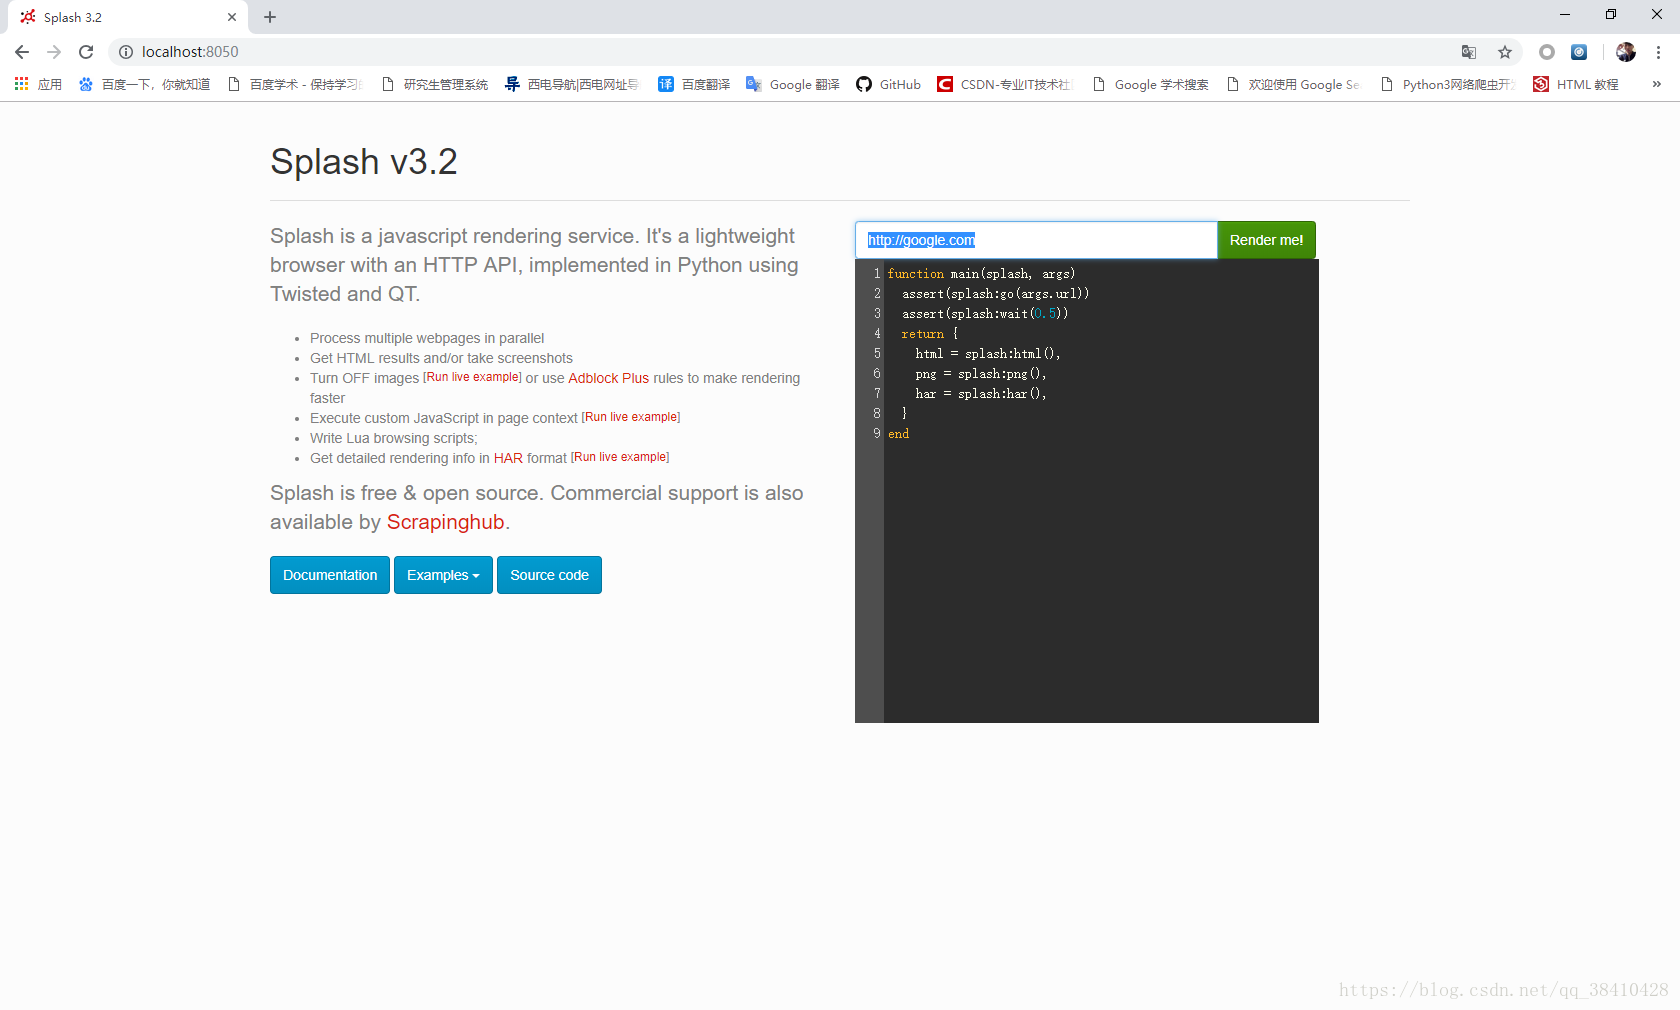Click code line 'assert(splash:go(args.url))'
1680x1010 pixels.
pyautogui.click(x=995, y=293)
